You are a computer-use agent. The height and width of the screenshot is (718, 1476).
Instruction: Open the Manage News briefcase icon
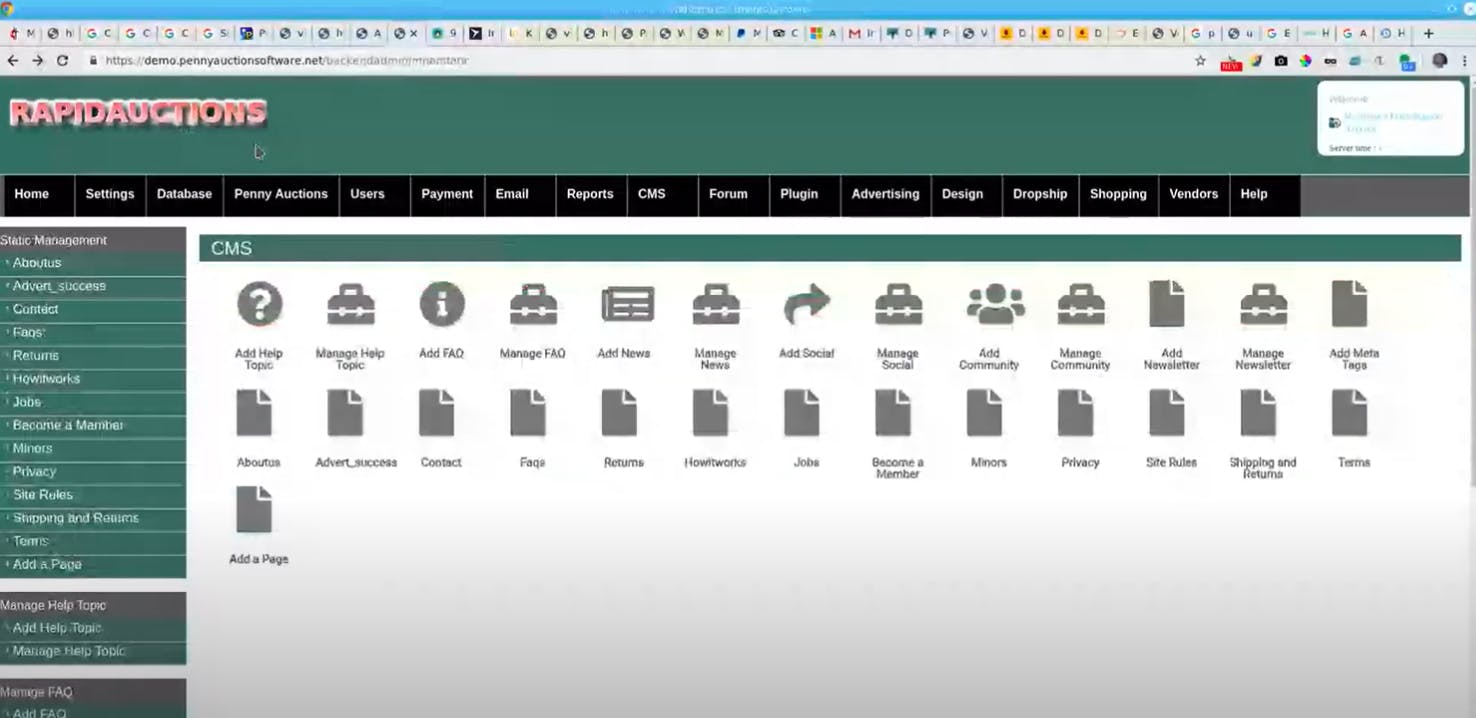[716, 305]
